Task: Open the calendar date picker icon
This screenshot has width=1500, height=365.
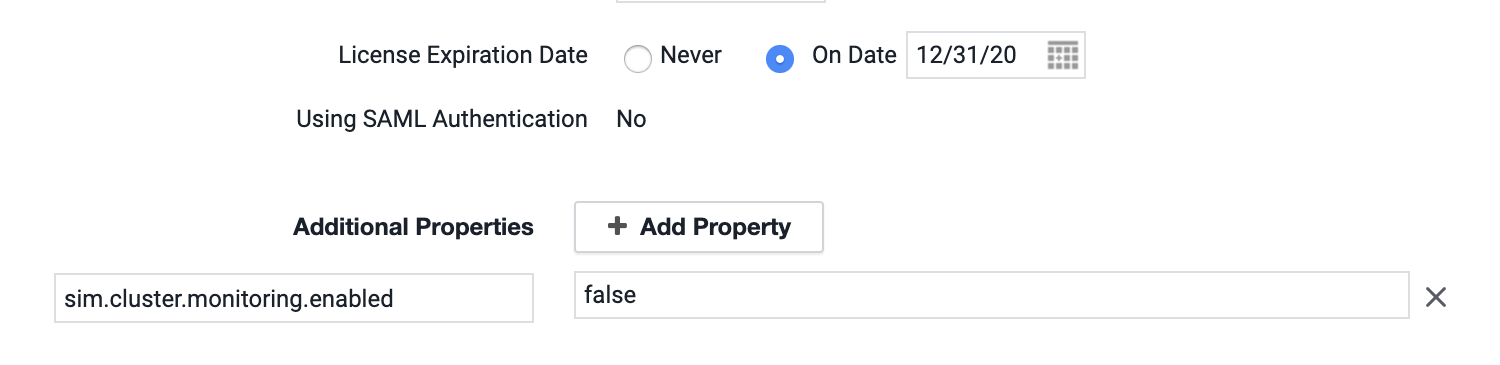Action: 1062,56
